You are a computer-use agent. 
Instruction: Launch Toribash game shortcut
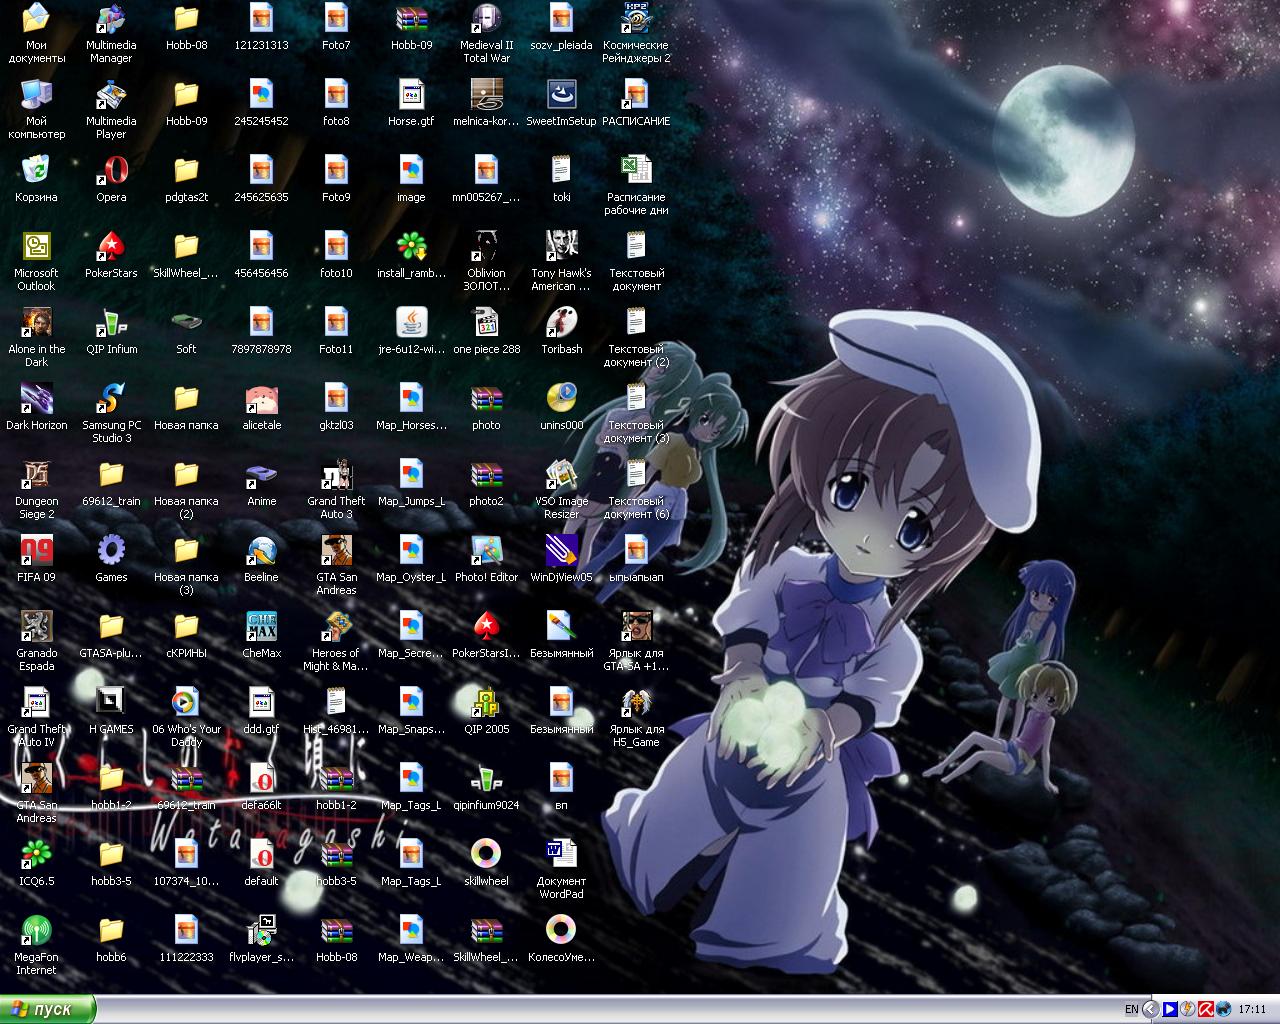[561, 322]
